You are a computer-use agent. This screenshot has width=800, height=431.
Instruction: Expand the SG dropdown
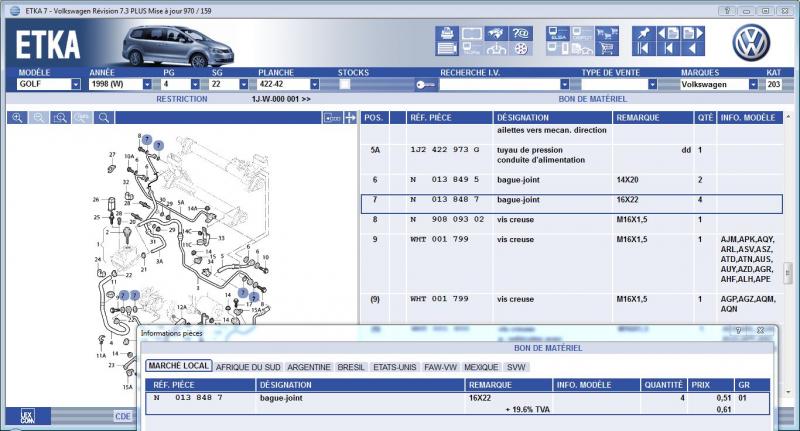[243, 84]
